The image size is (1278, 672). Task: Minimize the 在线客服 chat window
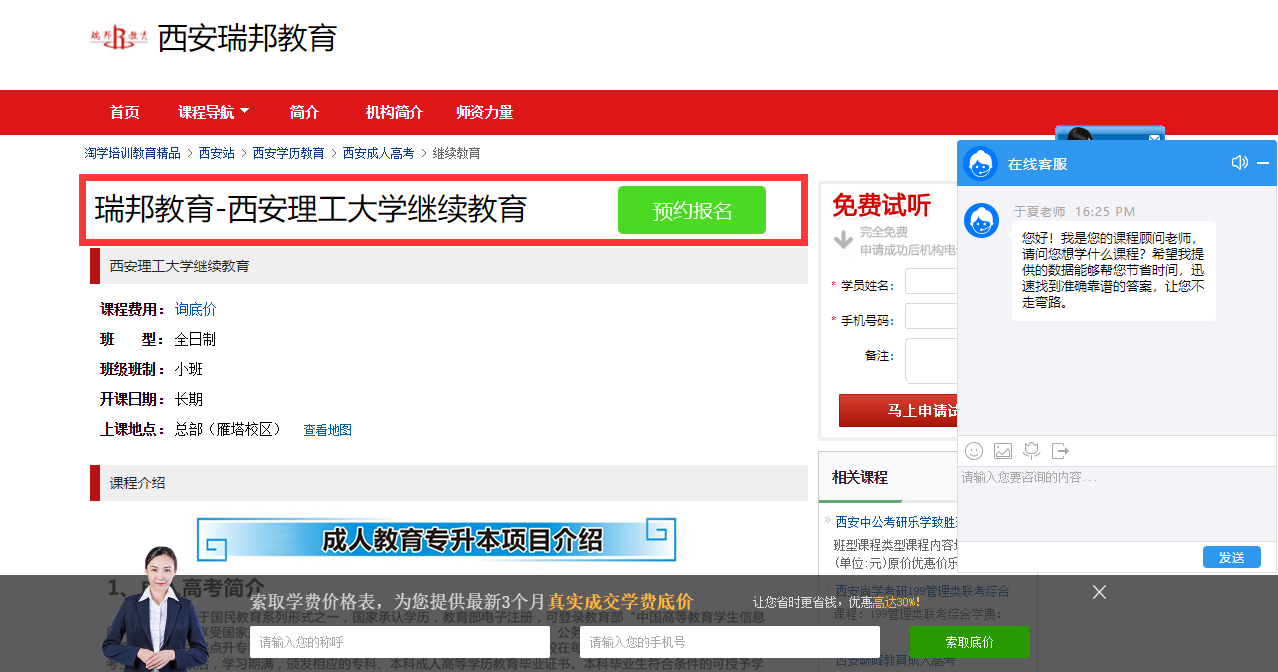pyautogui.click(x=1263, y=163)
